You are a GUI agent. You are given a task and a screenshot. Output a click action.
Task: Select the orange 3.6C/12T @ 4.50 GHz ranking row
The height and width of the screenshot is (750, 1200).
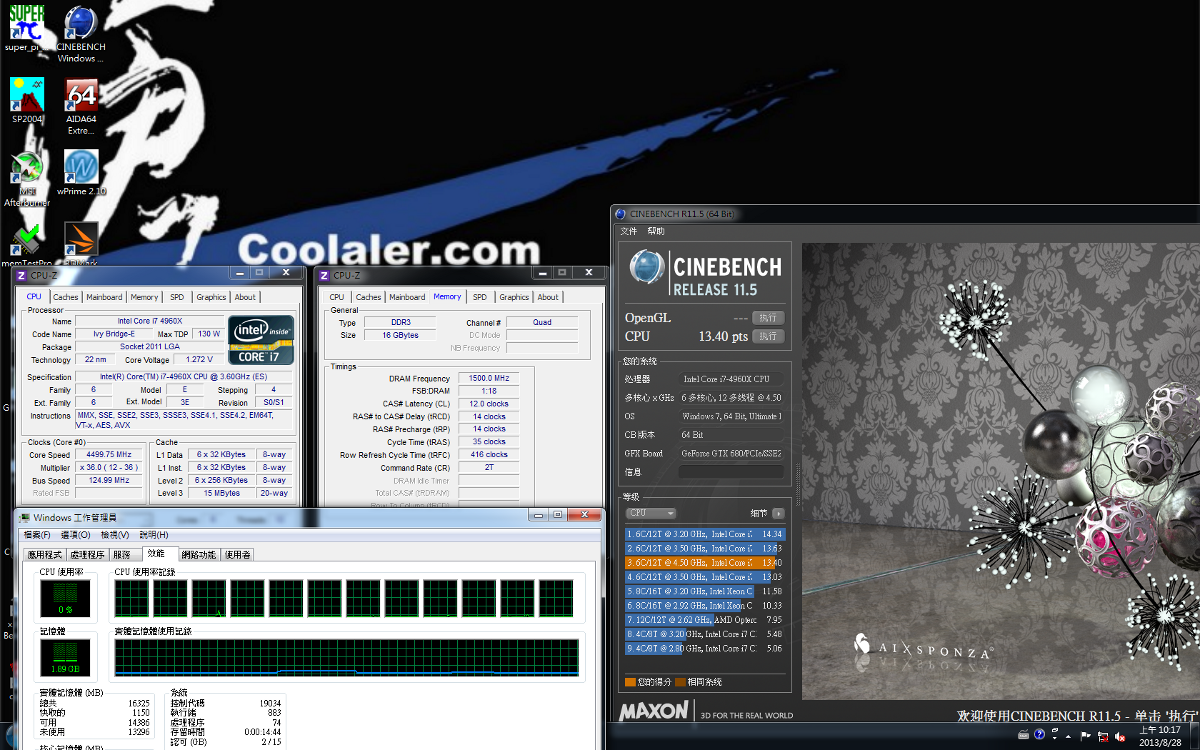(x=705, y=563)
